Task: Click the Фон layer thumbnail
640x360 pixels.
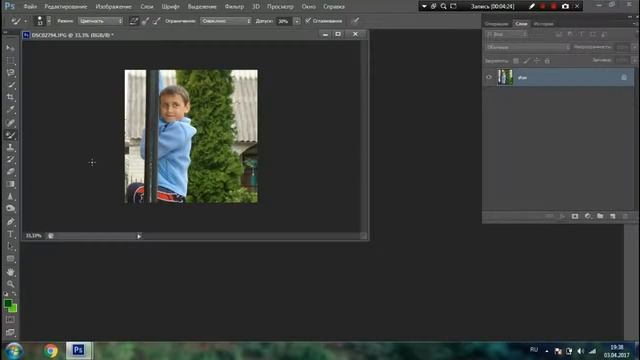Action: pos(505,77)
